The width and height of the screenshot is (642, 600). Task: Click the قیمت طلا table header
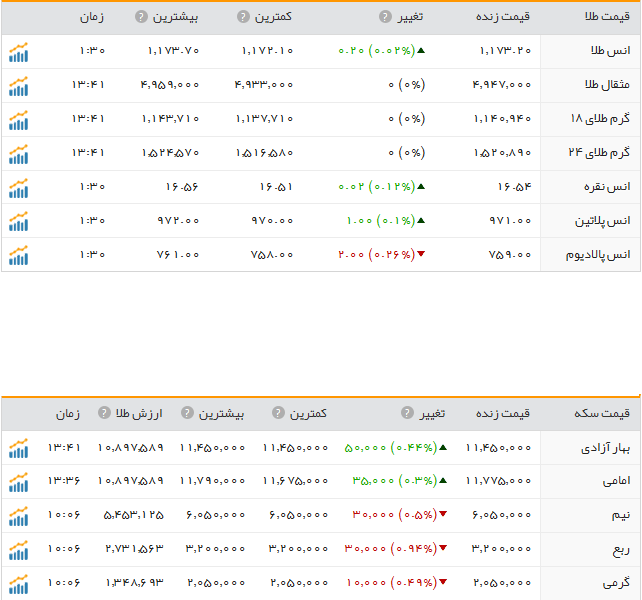tap(607, 17)
